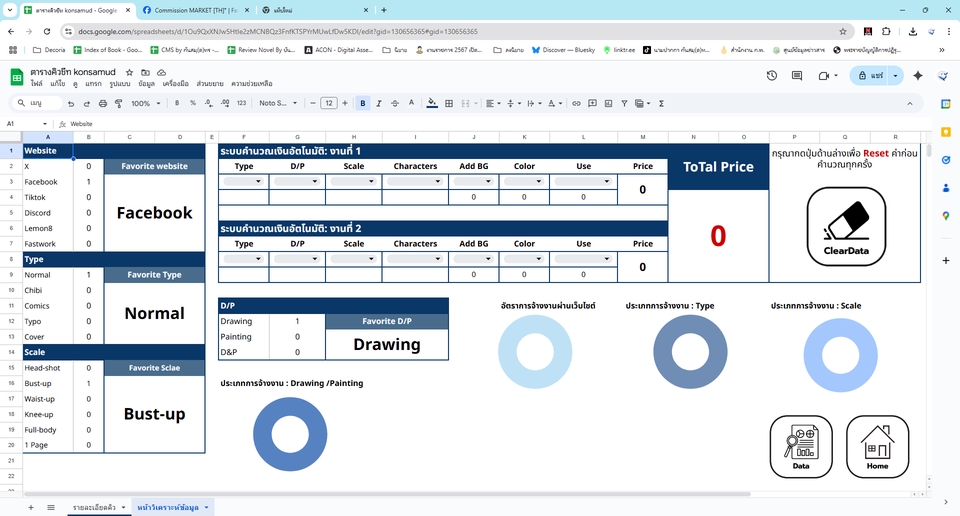Image resolution: width=960 pixels, height=516 pixels.
Task: Click the undo arrow in the toolbar
Action: [70, 103]
